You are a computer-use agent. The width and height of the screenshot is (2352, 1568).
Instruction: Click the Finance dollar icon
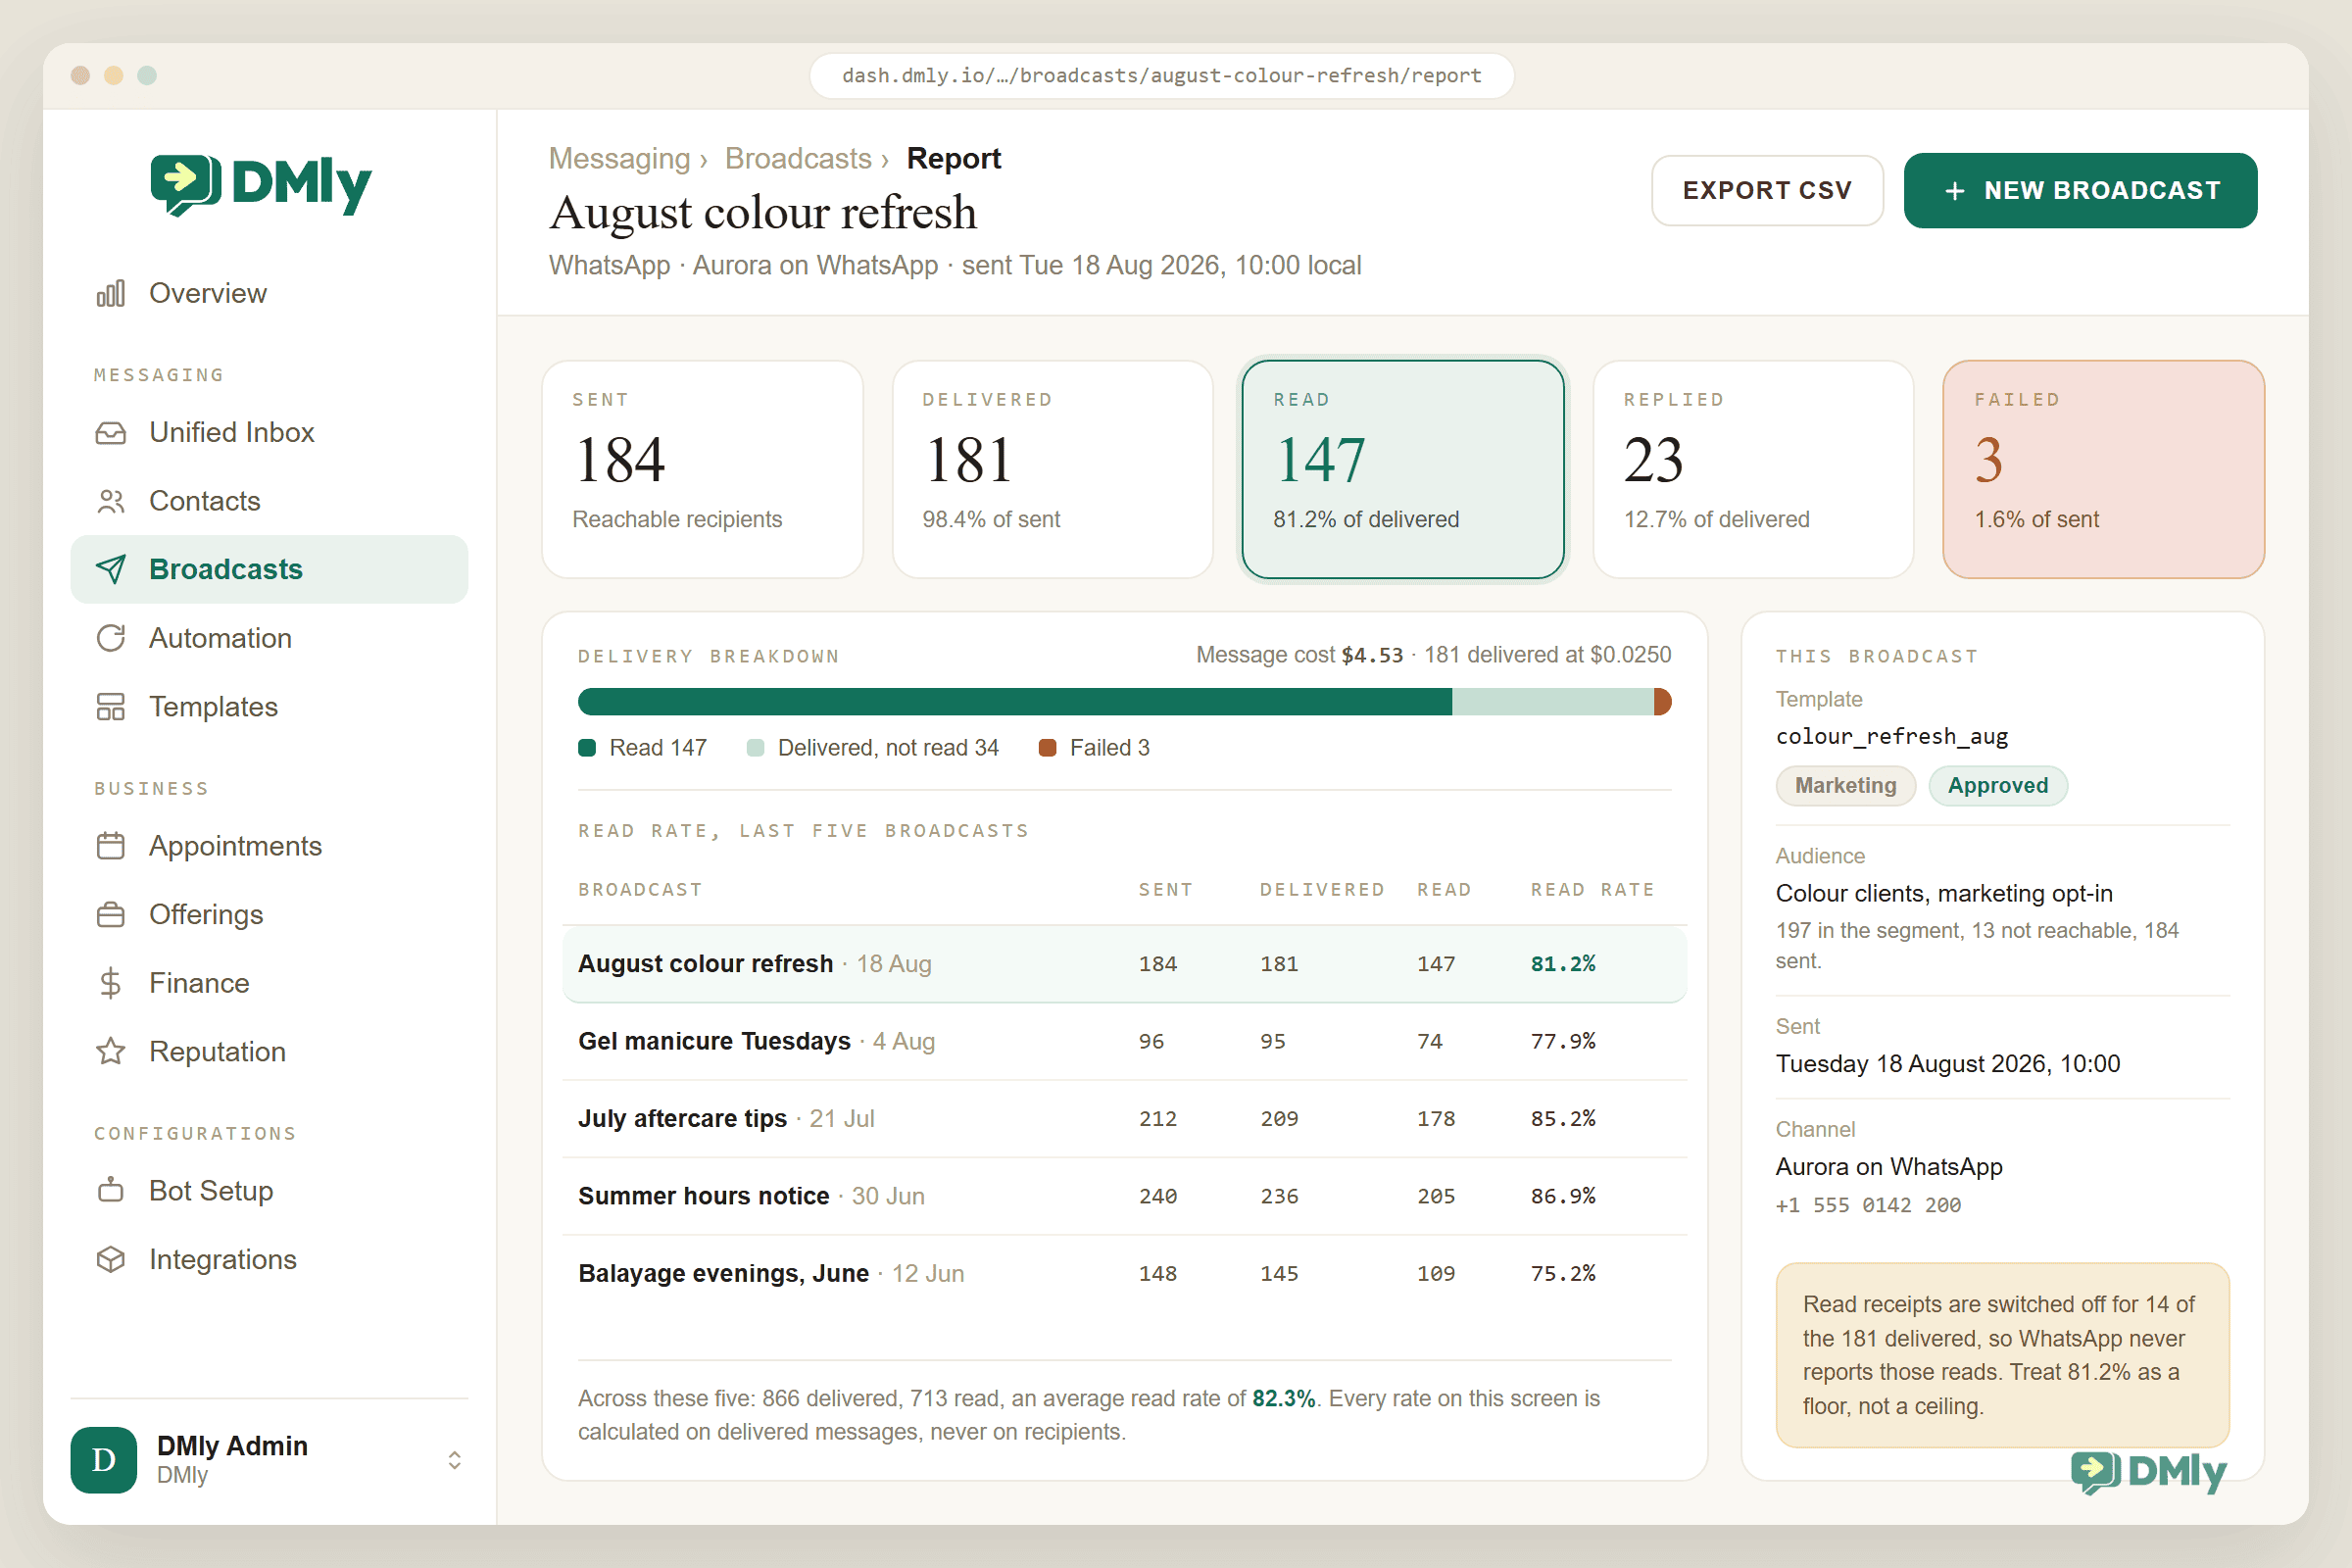click(111, 983)
